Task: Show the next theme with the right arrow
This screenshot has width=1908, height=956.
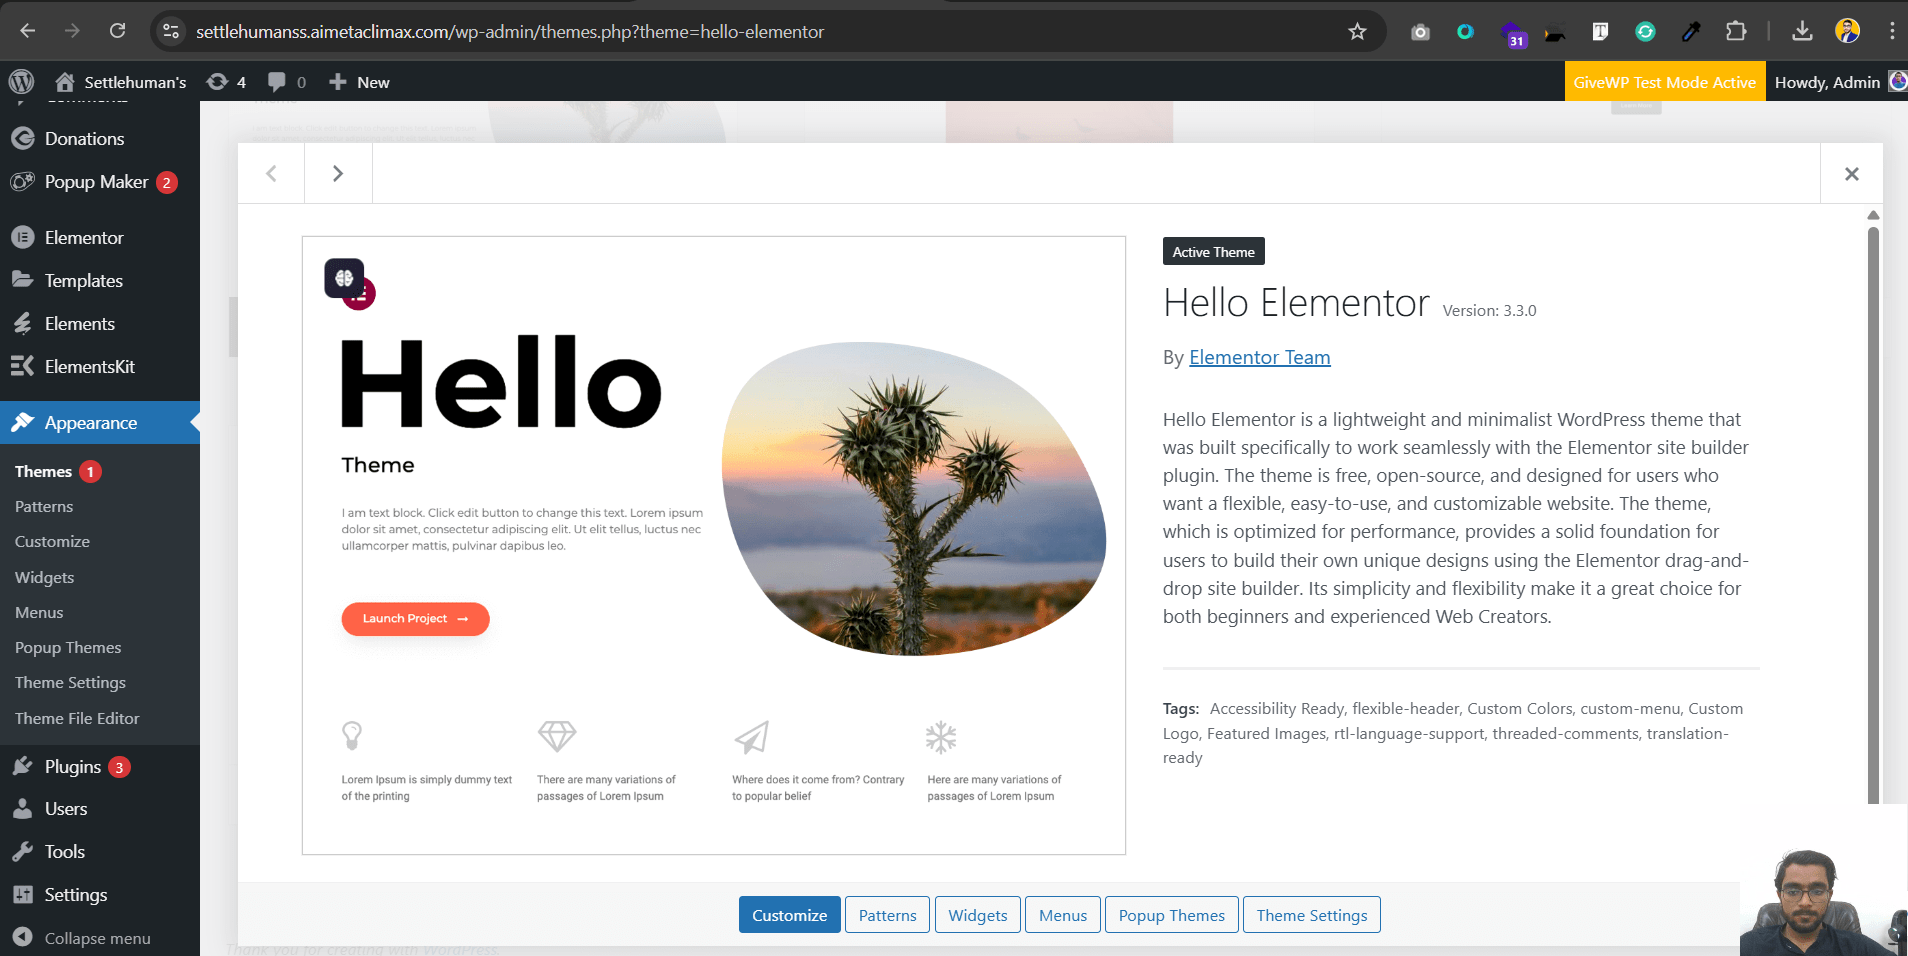Action: pos(338,173)
